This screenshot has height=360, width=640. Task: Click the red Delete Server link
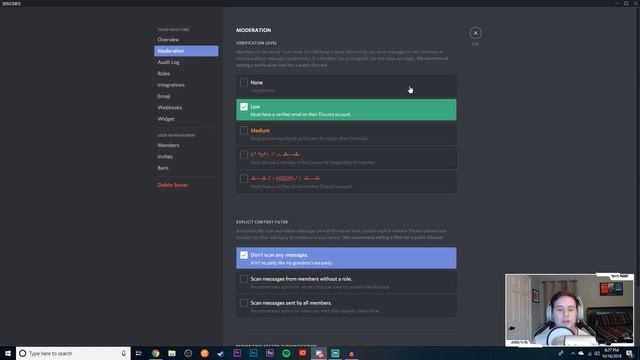click(173, 185)
